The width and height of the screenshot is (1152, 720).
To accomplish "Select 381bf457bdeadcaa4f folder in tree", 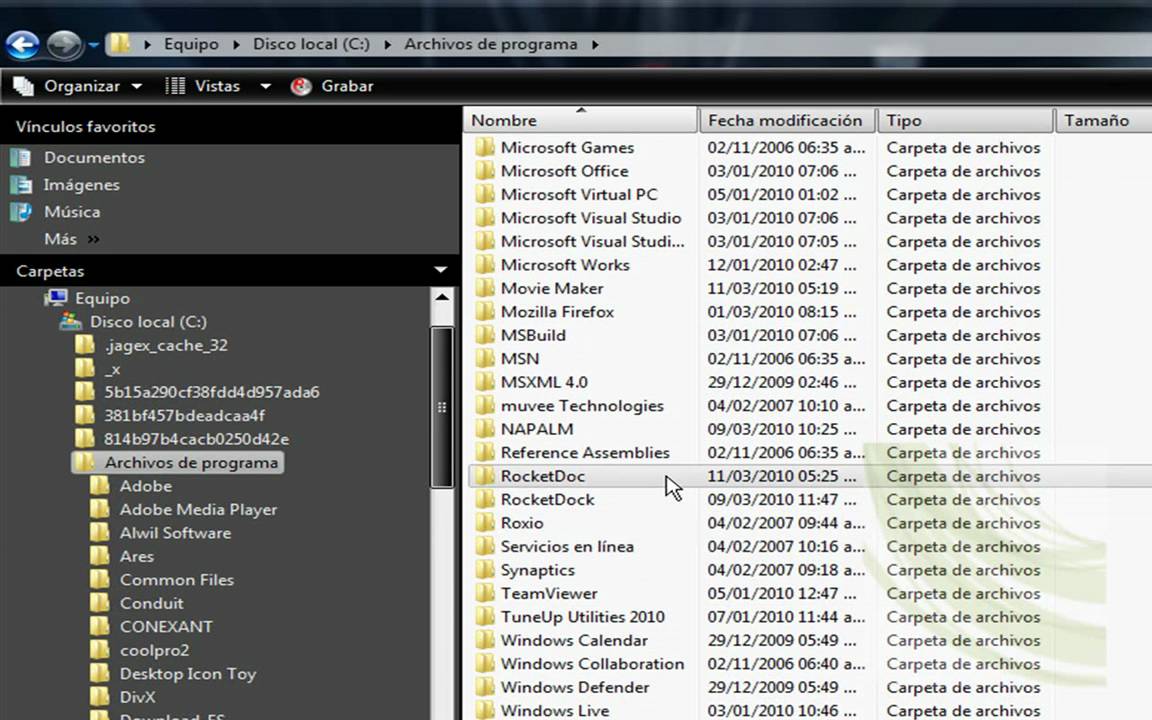I will pos(184,416).
